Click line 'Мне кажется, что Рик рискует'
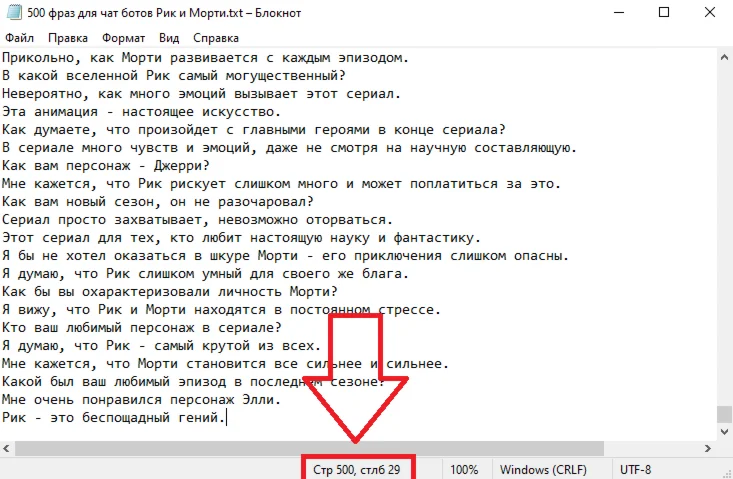This screenshot has height=479, width=733. (x=281, y=184)
